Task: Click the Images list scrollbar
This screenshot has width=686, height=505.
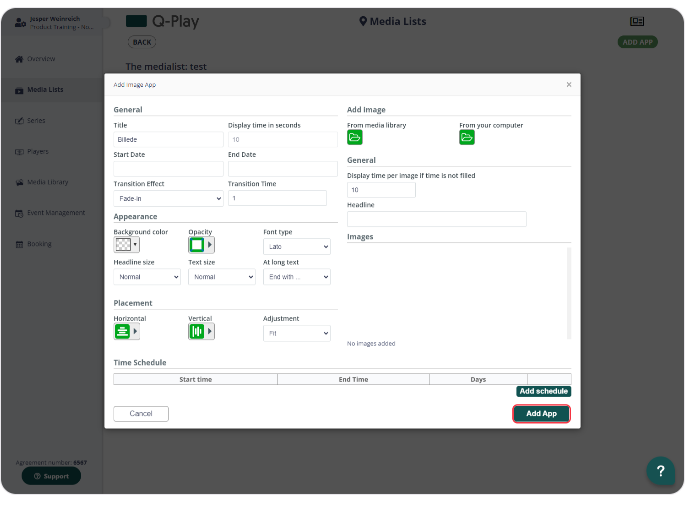Action: pyautogui.click(x=569, y=293)
